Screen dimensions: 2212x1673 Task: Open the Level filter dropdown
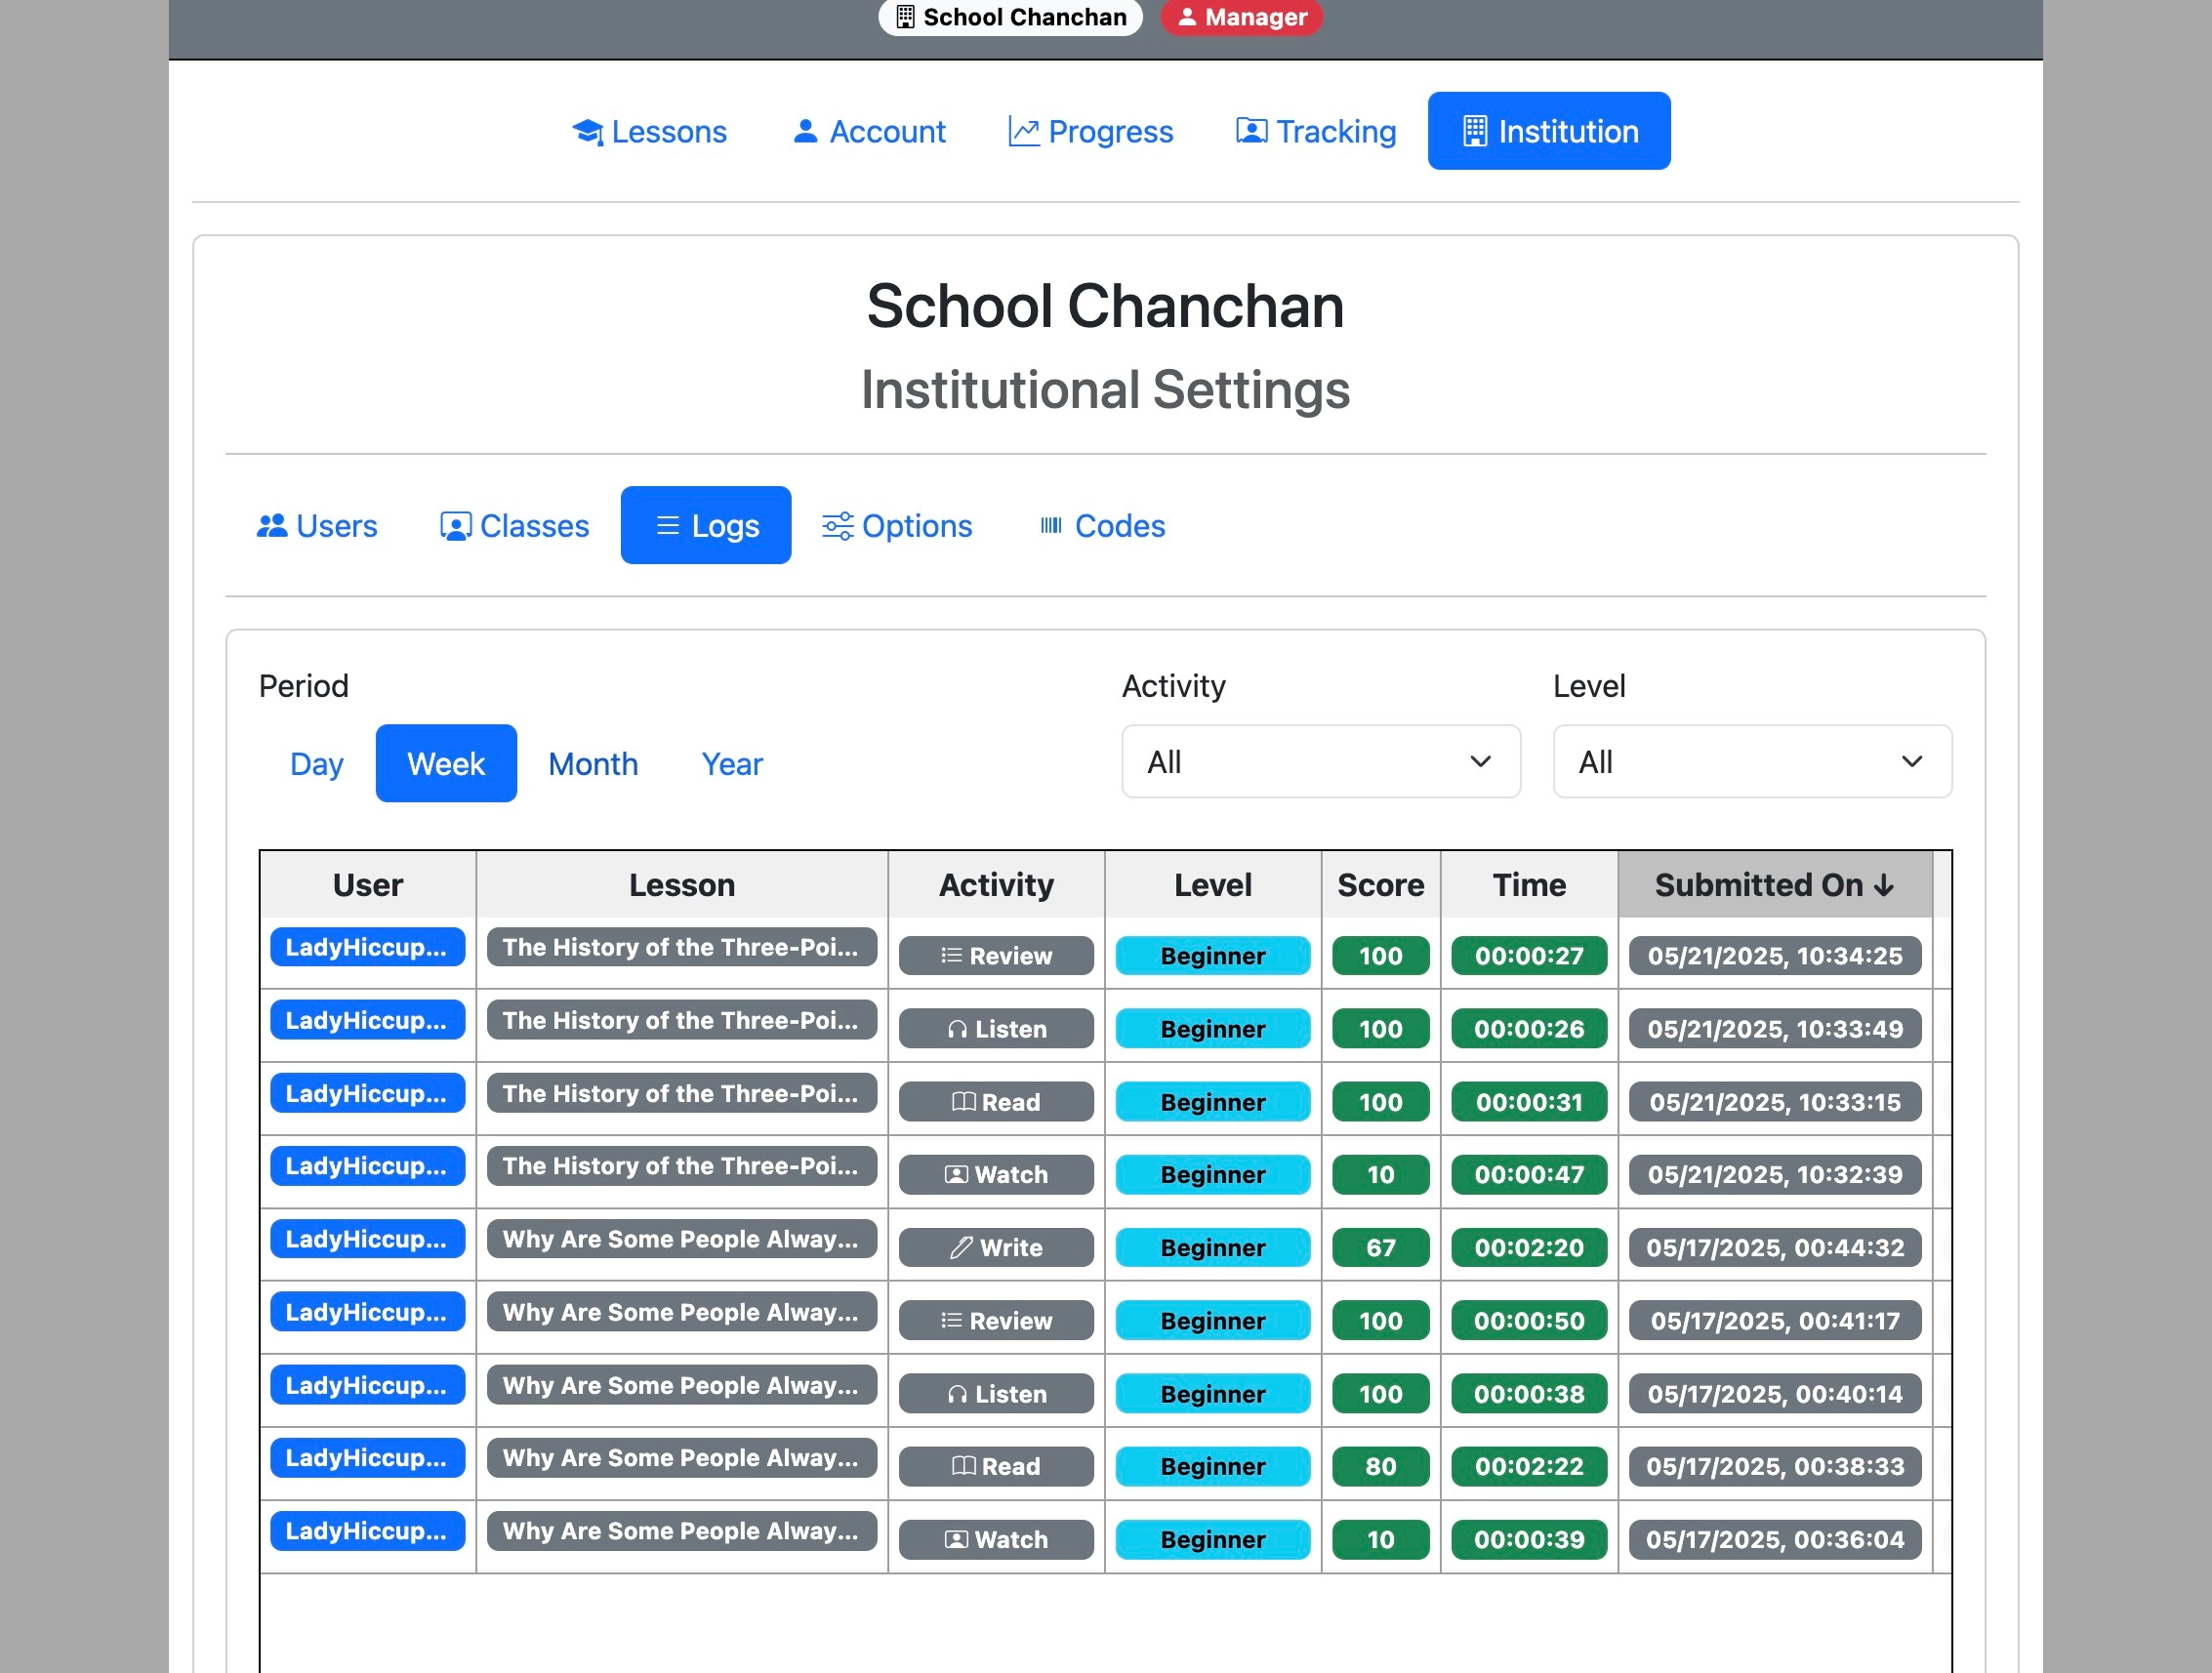1752,762
